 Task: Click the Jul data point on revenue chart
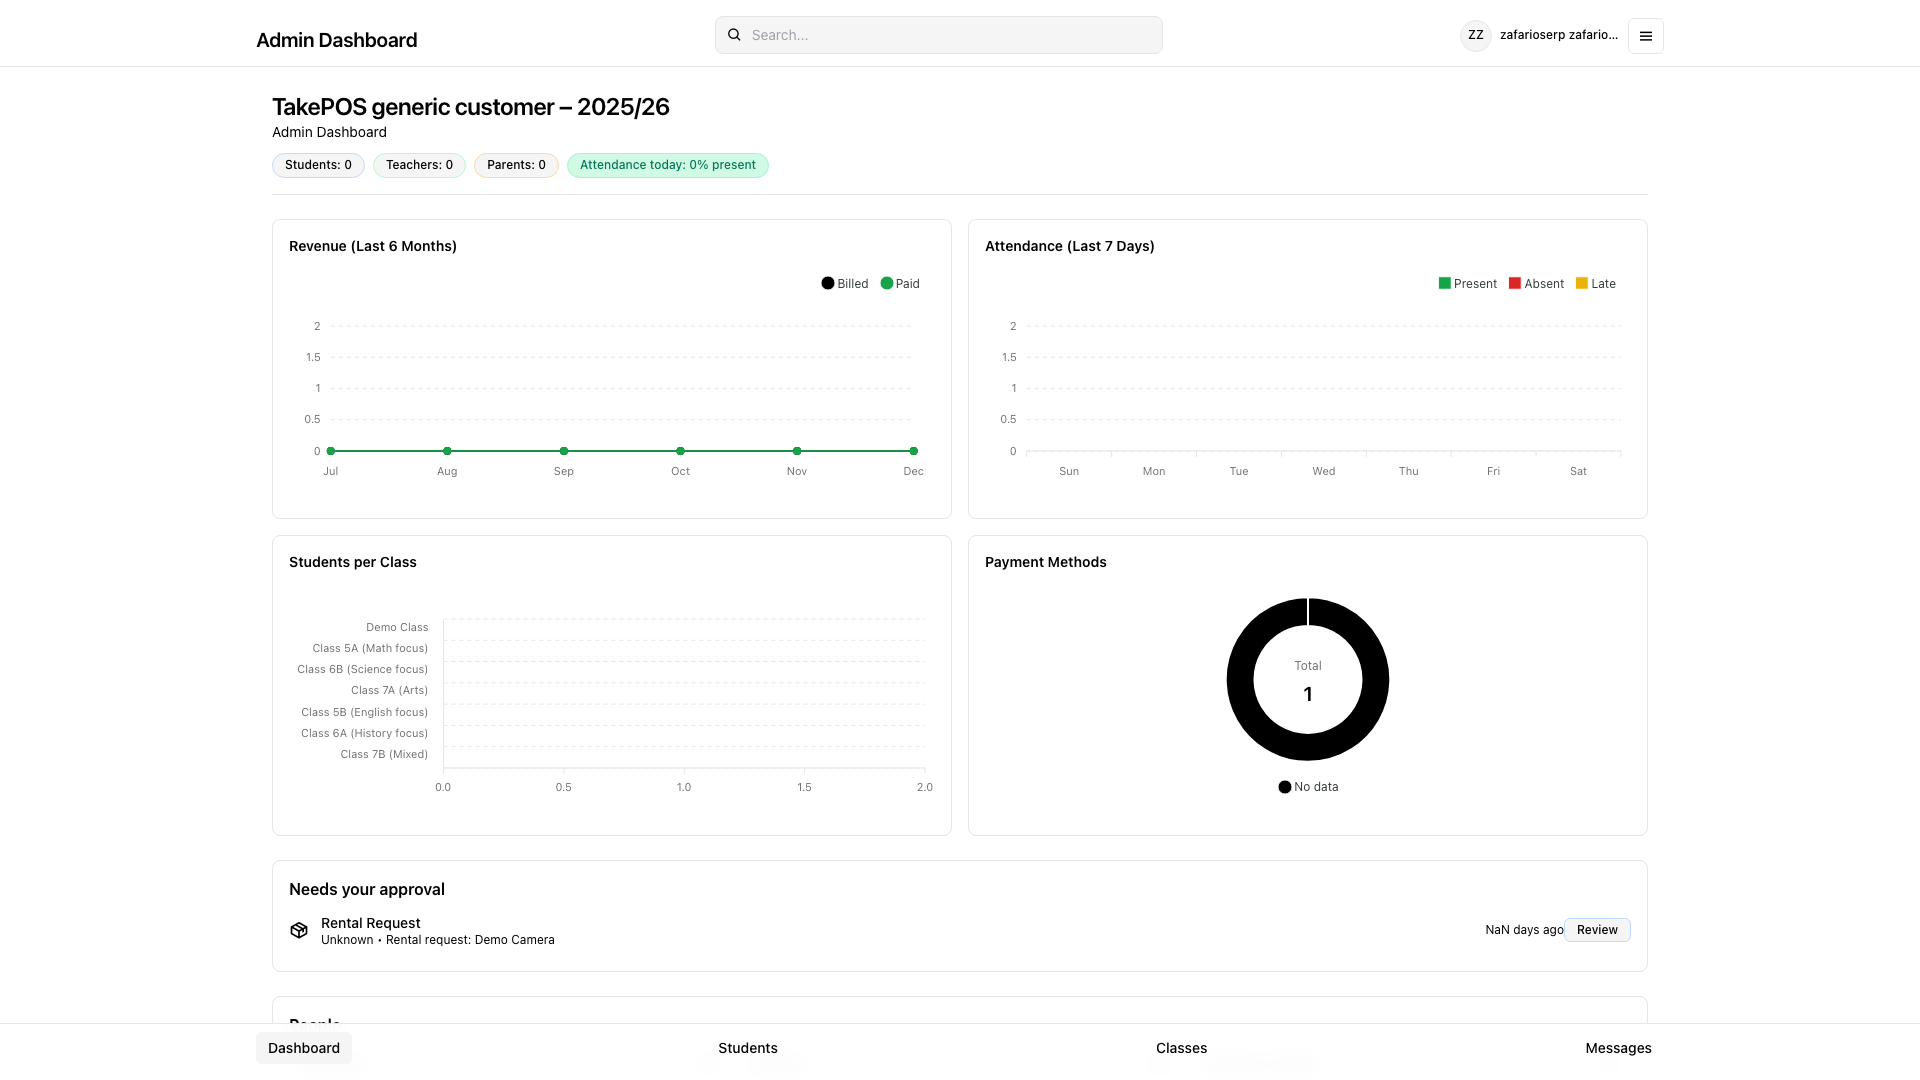coord(331,451)
